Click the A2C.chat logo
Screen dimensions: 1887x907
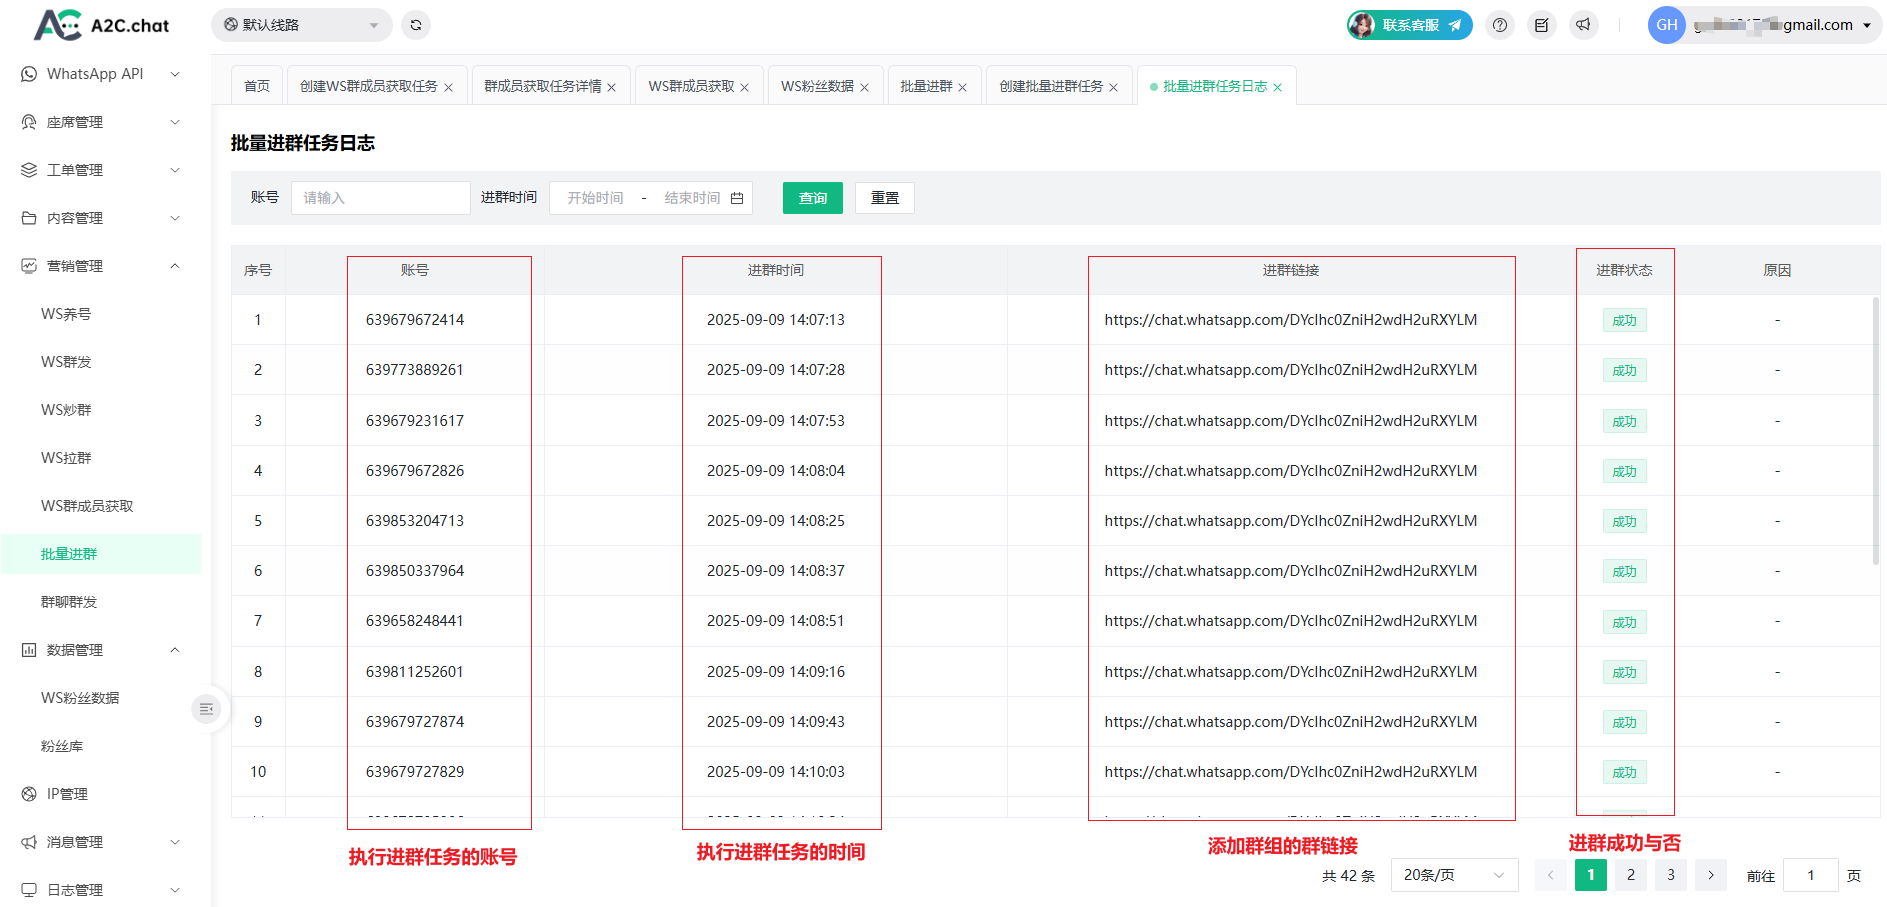coord(101,25)
